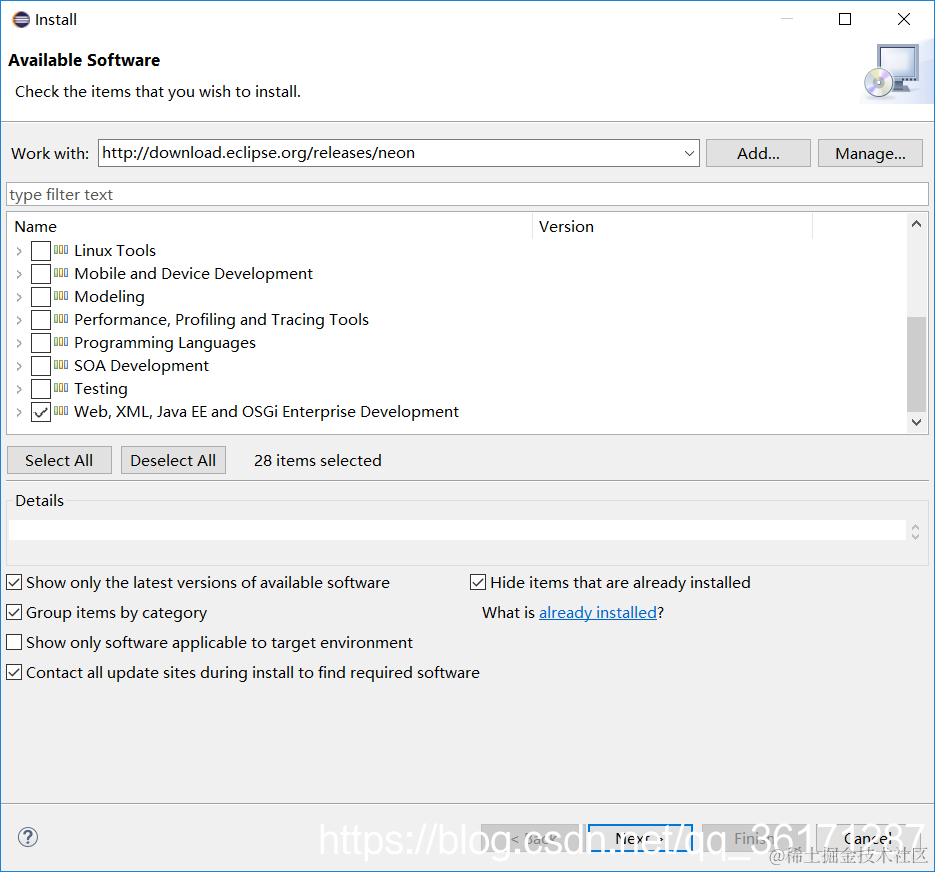Screen dimensions: 935x872
Task: Click the type filter text field
Action: 467,194
